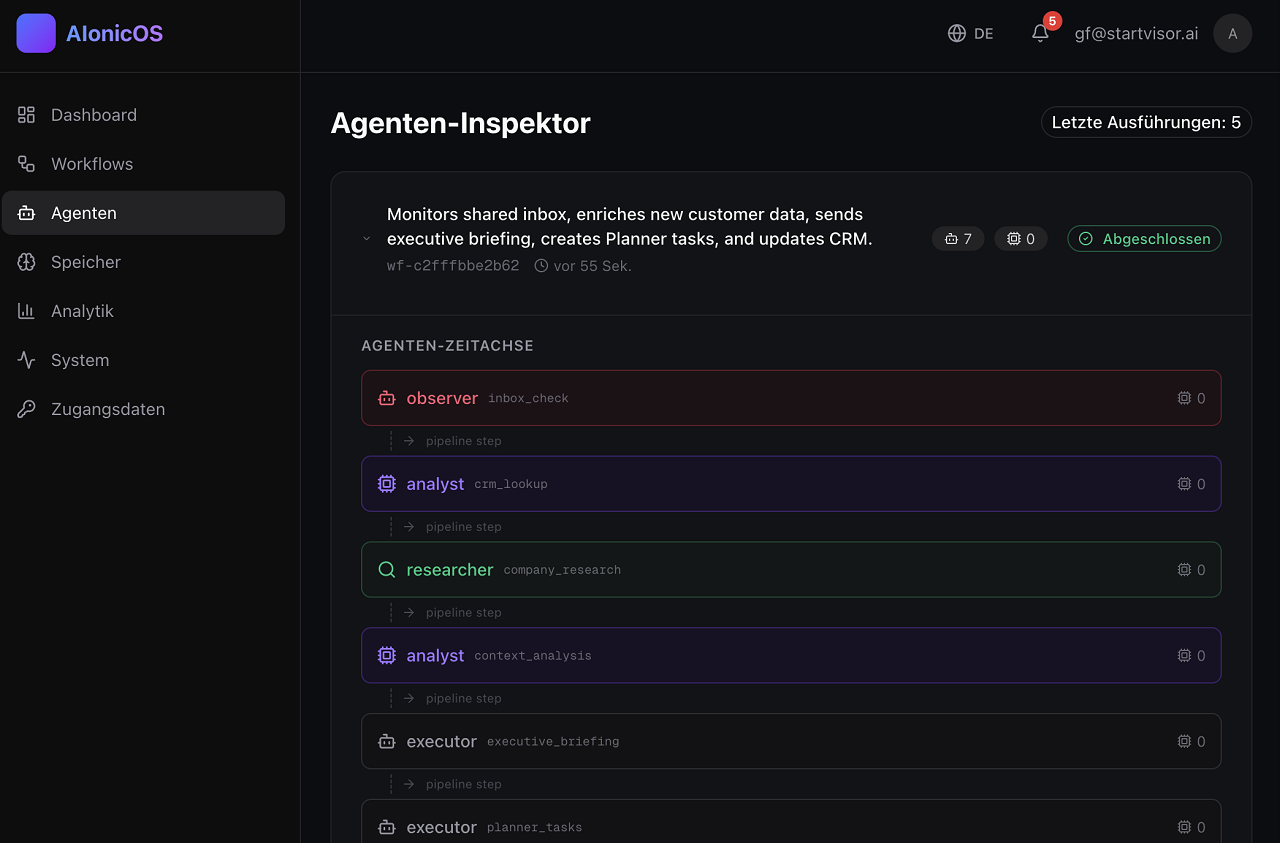Image resolution: width=1280 pixels, height=843 pixels.
Task: Go to Workflows in the sidebar
Action: 92,164
